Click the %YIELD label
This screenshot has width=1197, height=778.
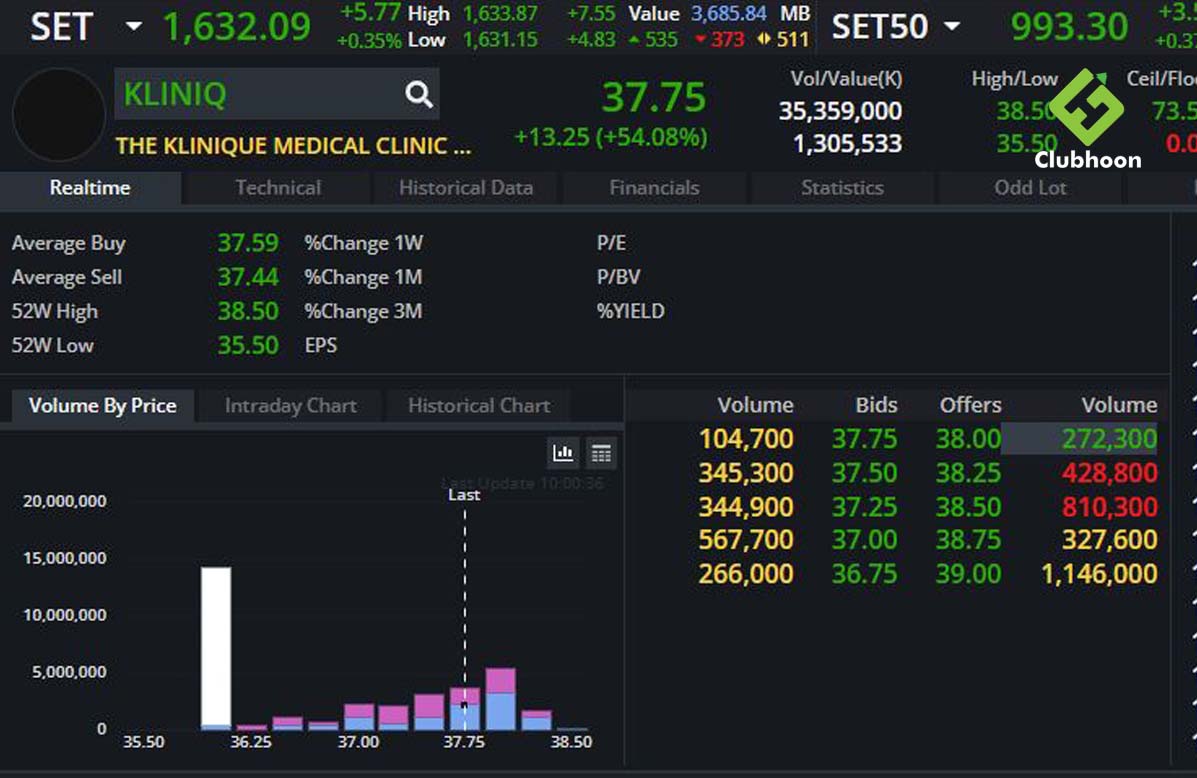(631, 312)
